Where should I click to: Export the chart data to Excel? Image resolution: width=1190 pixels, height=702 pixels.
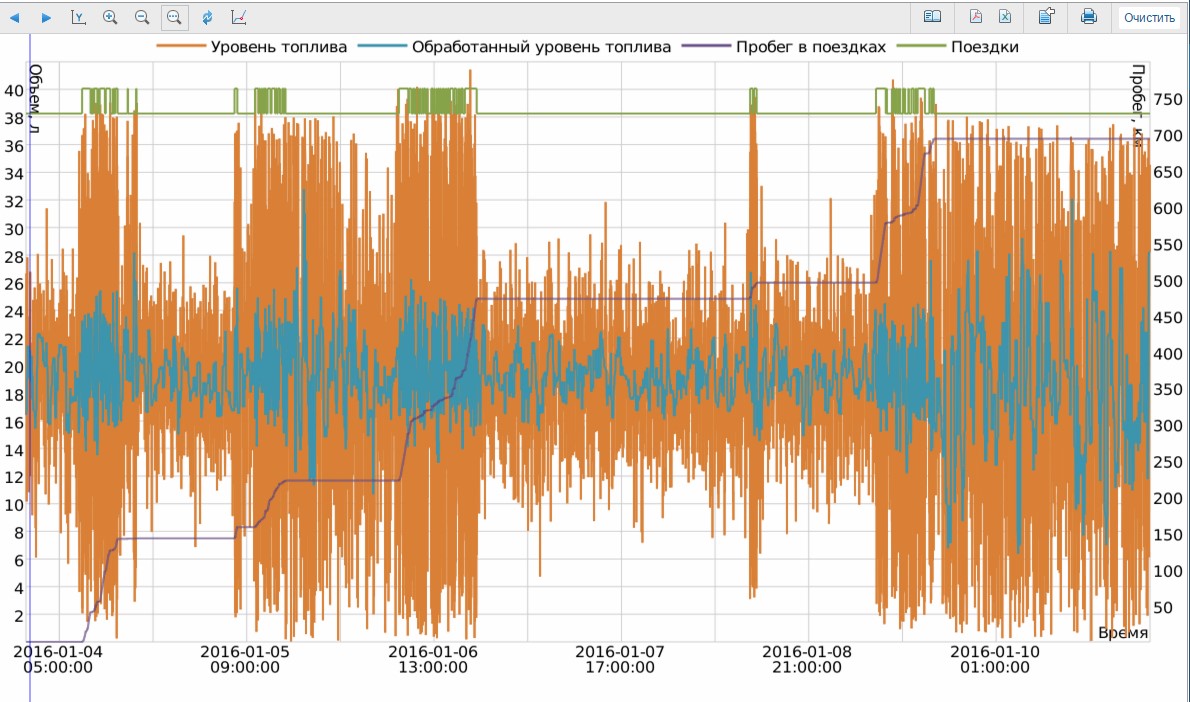point(1005,17)
